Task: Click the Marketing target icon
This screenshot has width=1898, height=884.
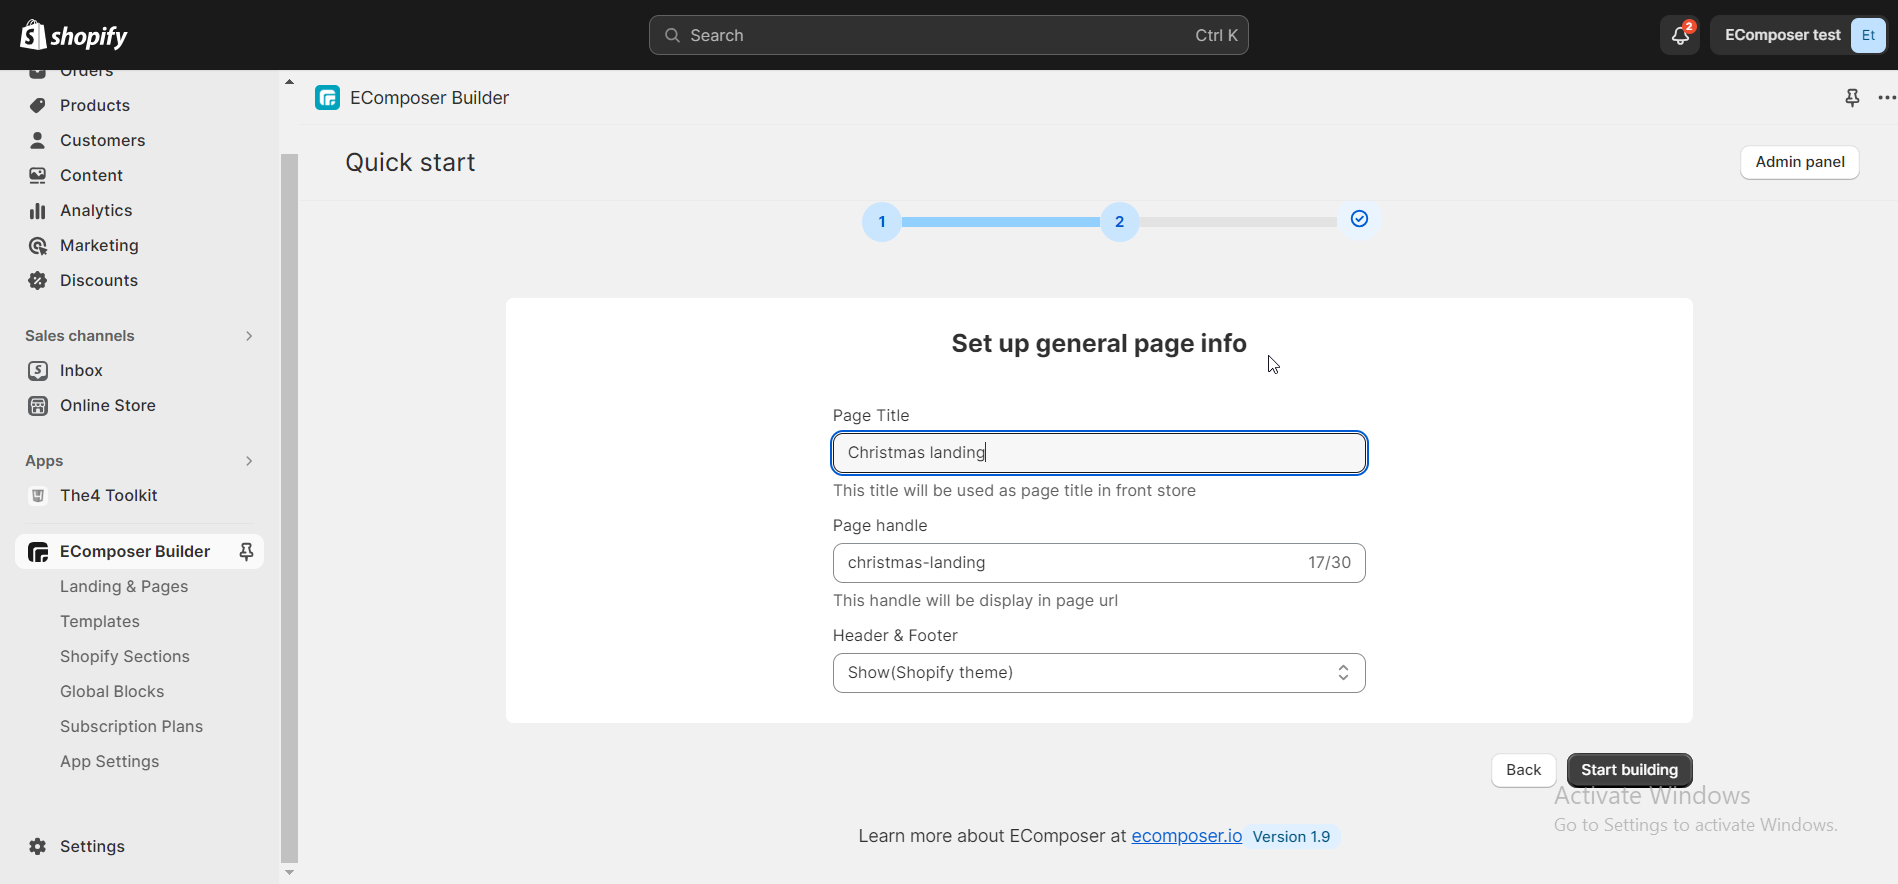Action: (x=38, y=245)
